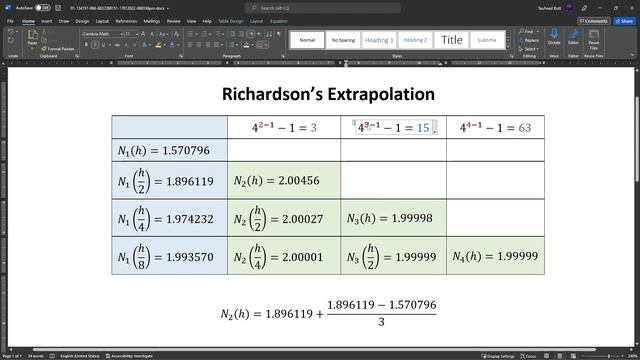Apply Bold formatting
The image size is (640, 360).
pos(87,45)
